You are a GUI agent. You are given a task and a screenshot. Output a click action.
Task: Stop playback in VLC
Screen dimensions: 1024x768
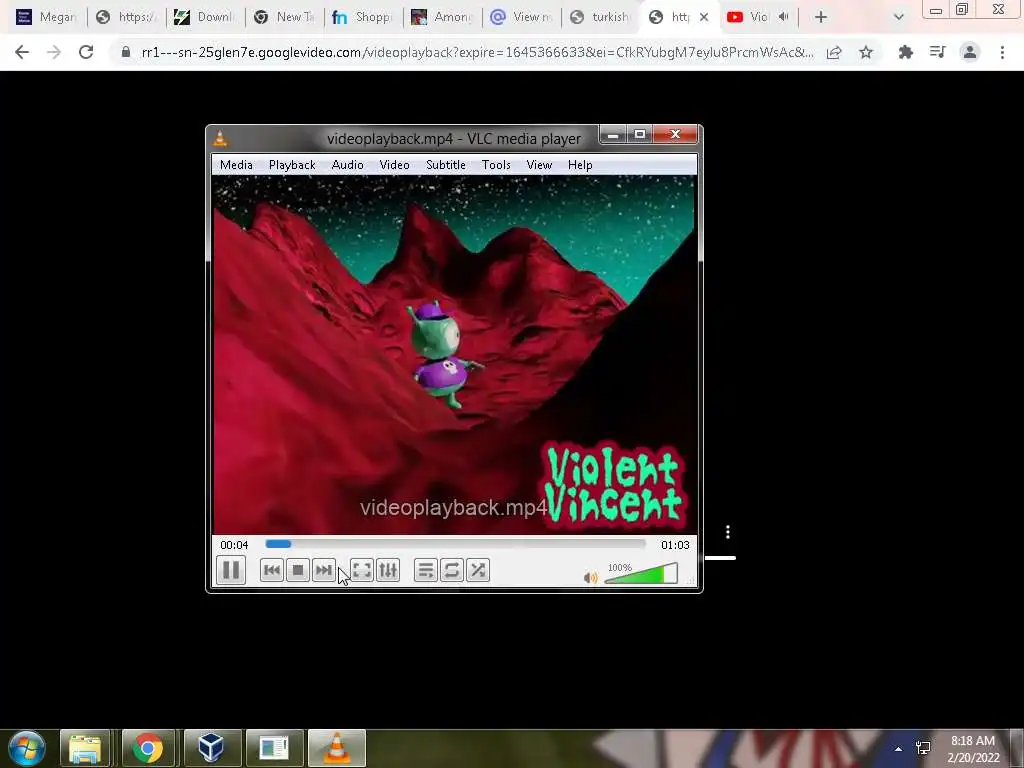(298, 571)
